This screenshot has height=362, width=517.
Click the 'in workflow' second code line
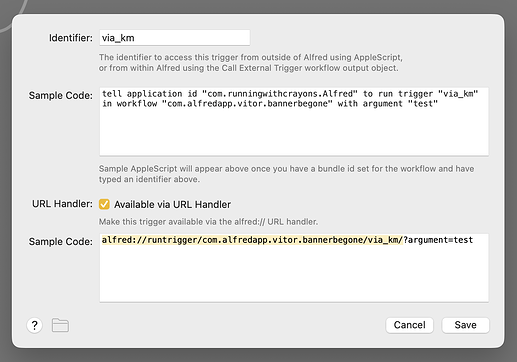270,104
